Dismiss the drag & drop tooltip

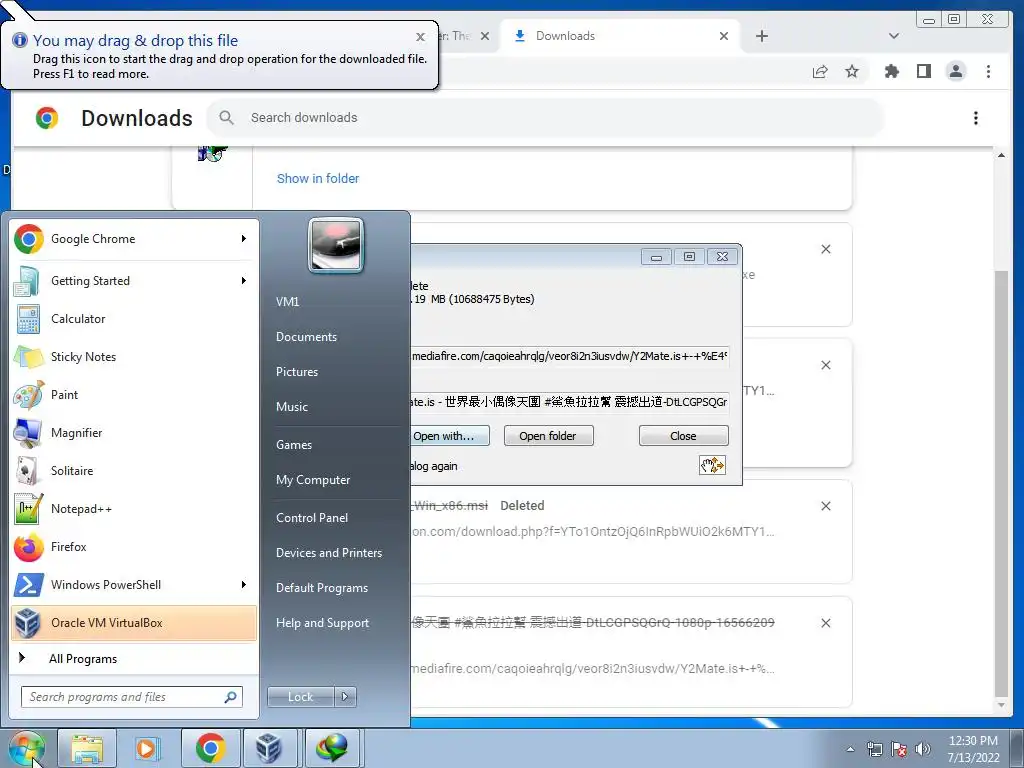[x=421, y=37]
